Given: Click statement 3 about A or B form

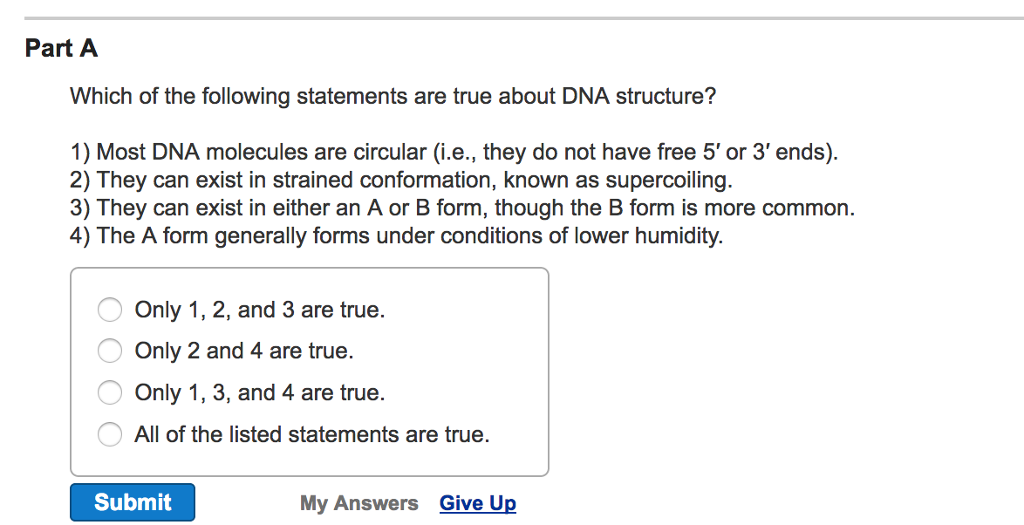Looking at the screenshot, I should click(x=462, y=209).
